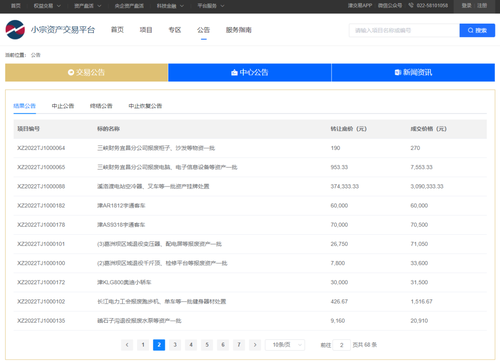Select 项目 in main navigation
The image size is (500, 361).
click(146, 30)
